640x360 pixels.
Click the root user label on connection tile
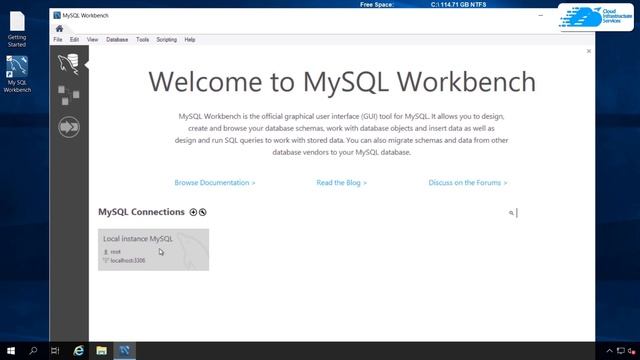(116, 252)
